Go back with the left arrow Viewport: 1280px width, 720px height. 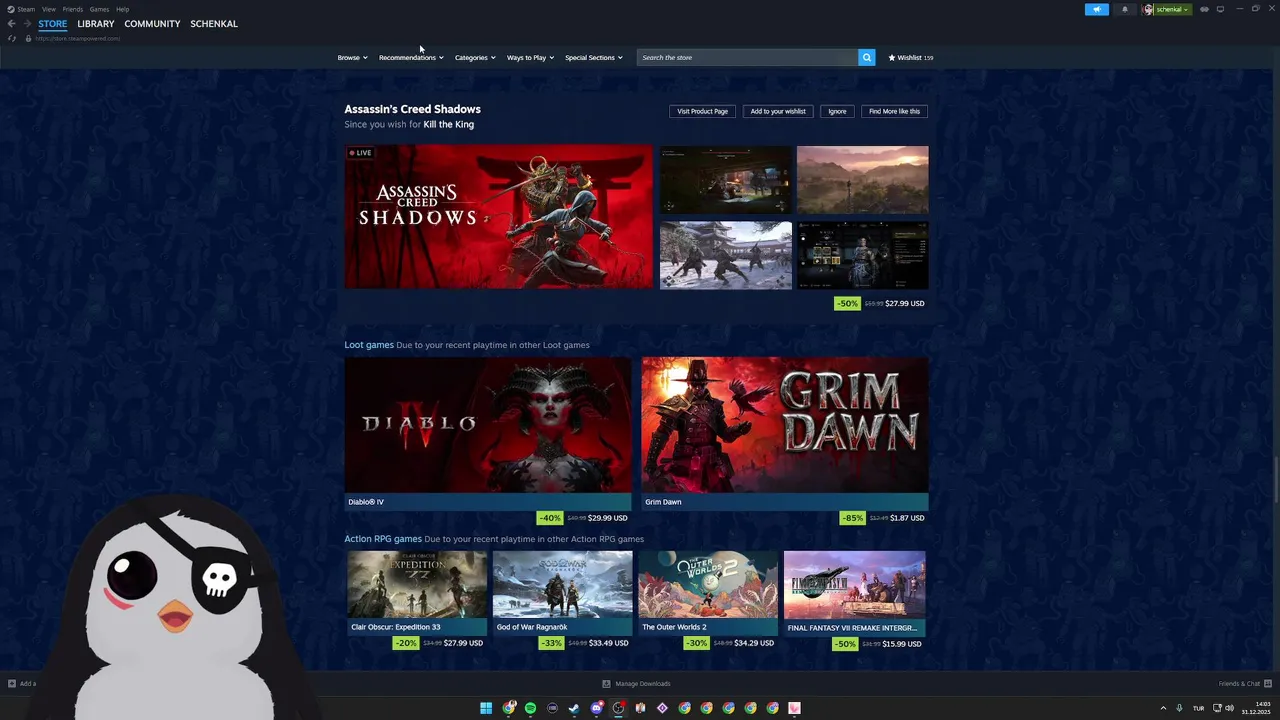coord(11,24)
